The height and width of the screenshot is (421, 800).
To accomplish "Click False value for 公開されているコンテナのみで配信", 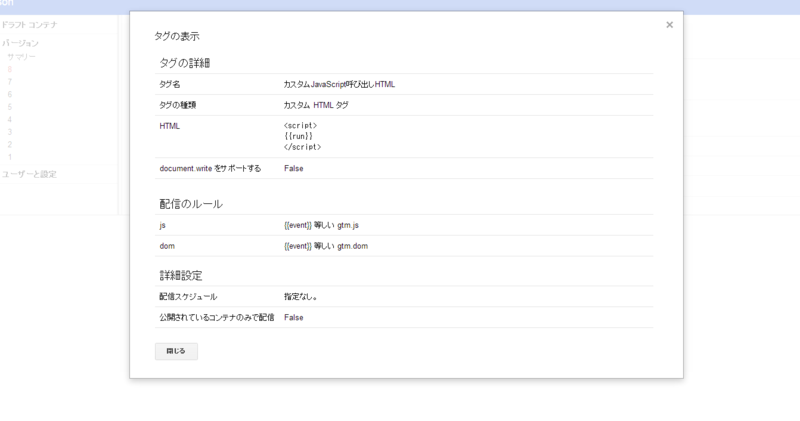I will [x=294, y=317].
